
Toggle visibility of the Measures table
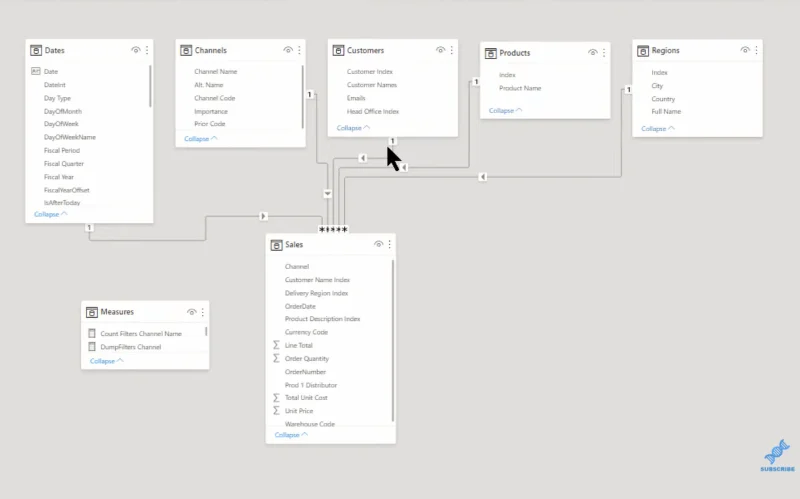[191, 312]
